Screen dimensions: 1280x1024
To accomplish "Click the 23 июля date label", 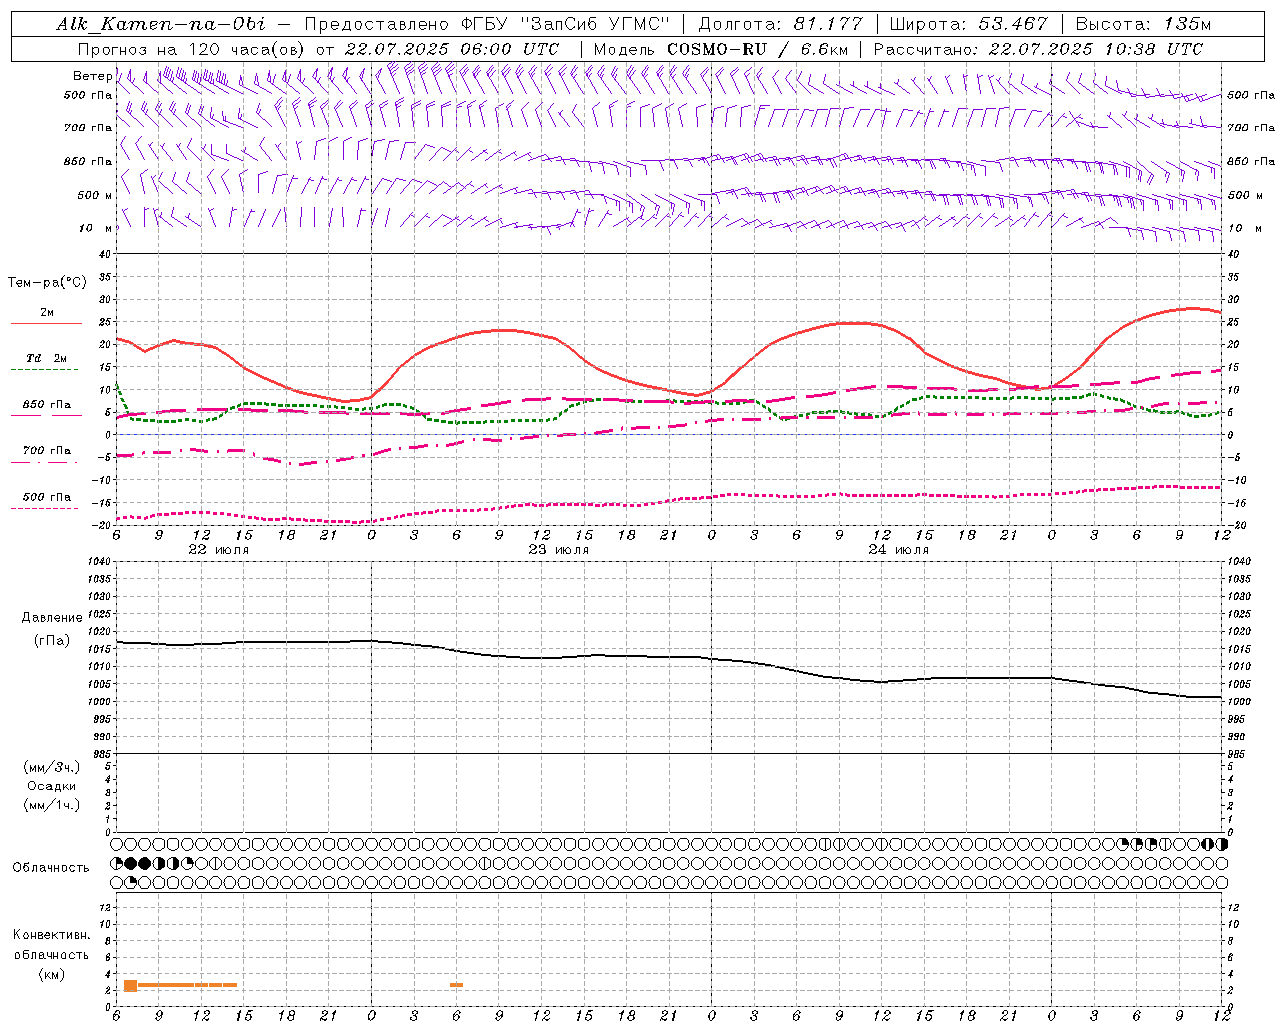I will click(558, 550).
